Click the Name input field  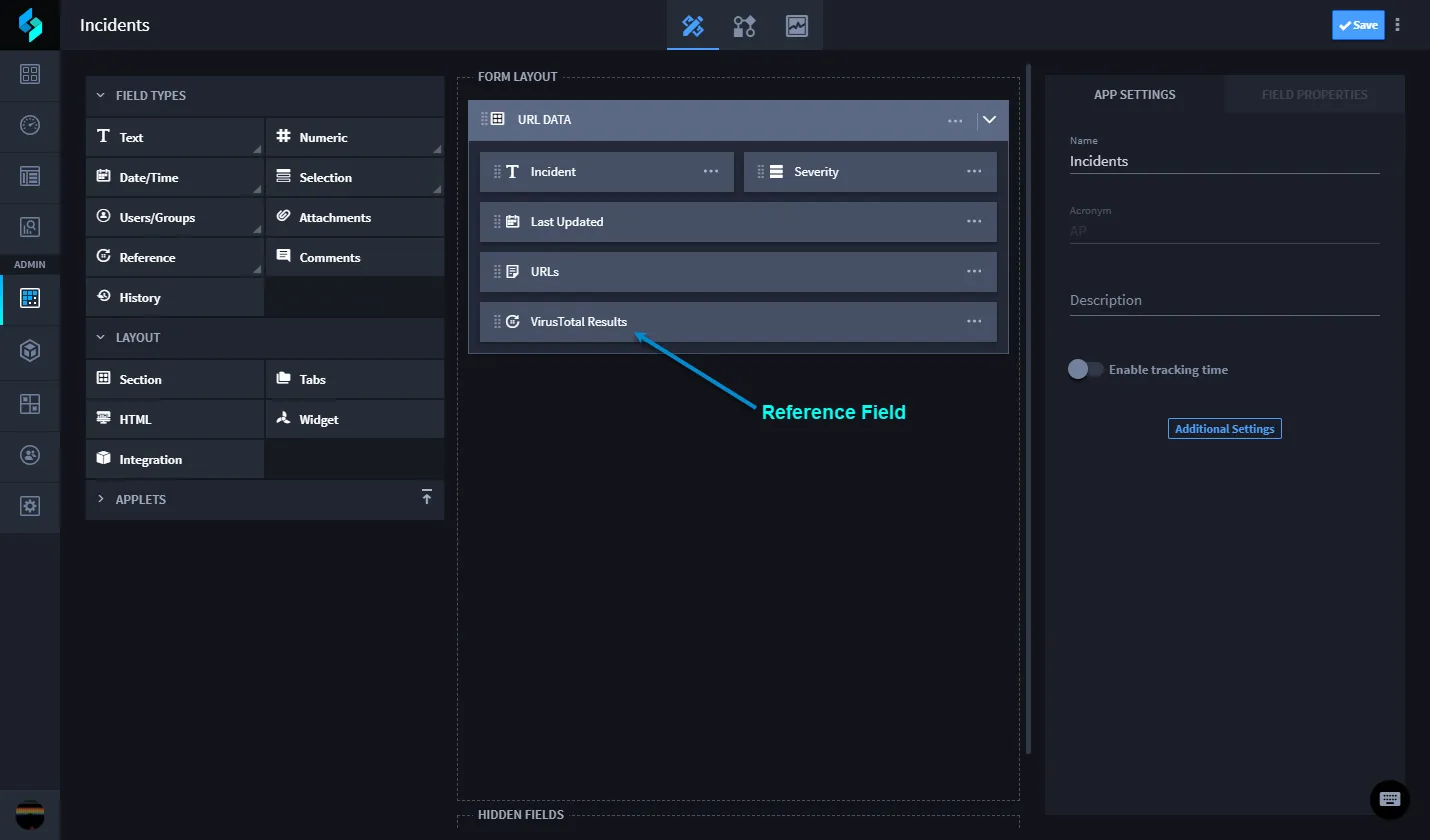click(x=1225, y=161)
